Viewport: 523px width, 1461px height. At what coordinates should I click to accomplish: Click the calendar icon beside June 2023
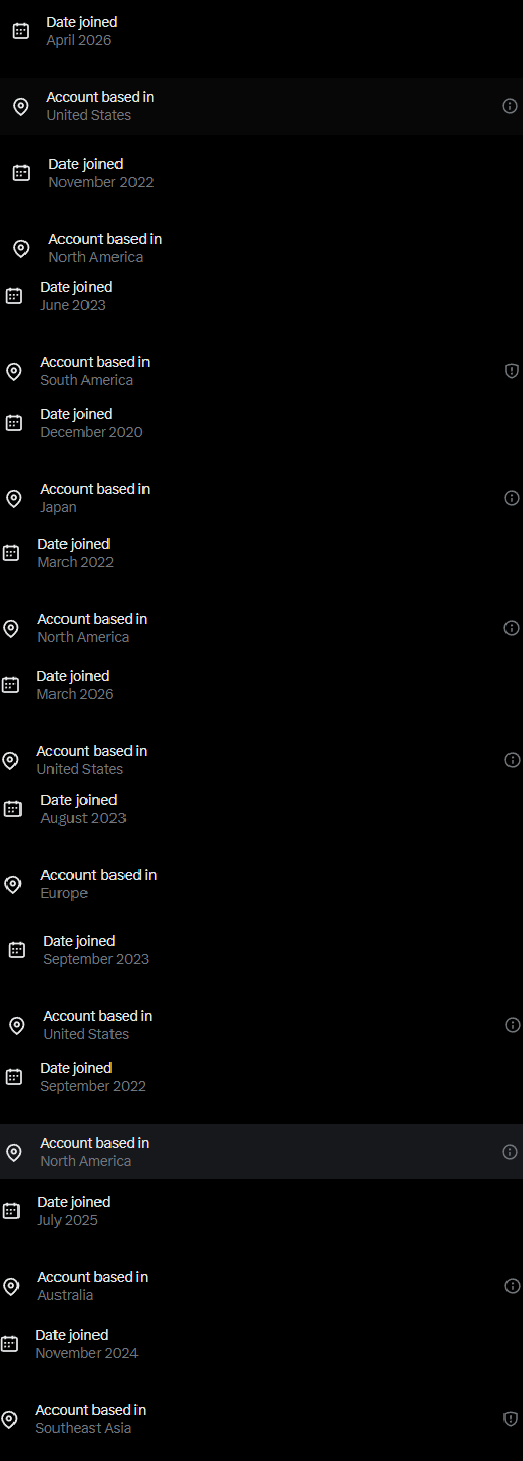[x=14, y=296]
